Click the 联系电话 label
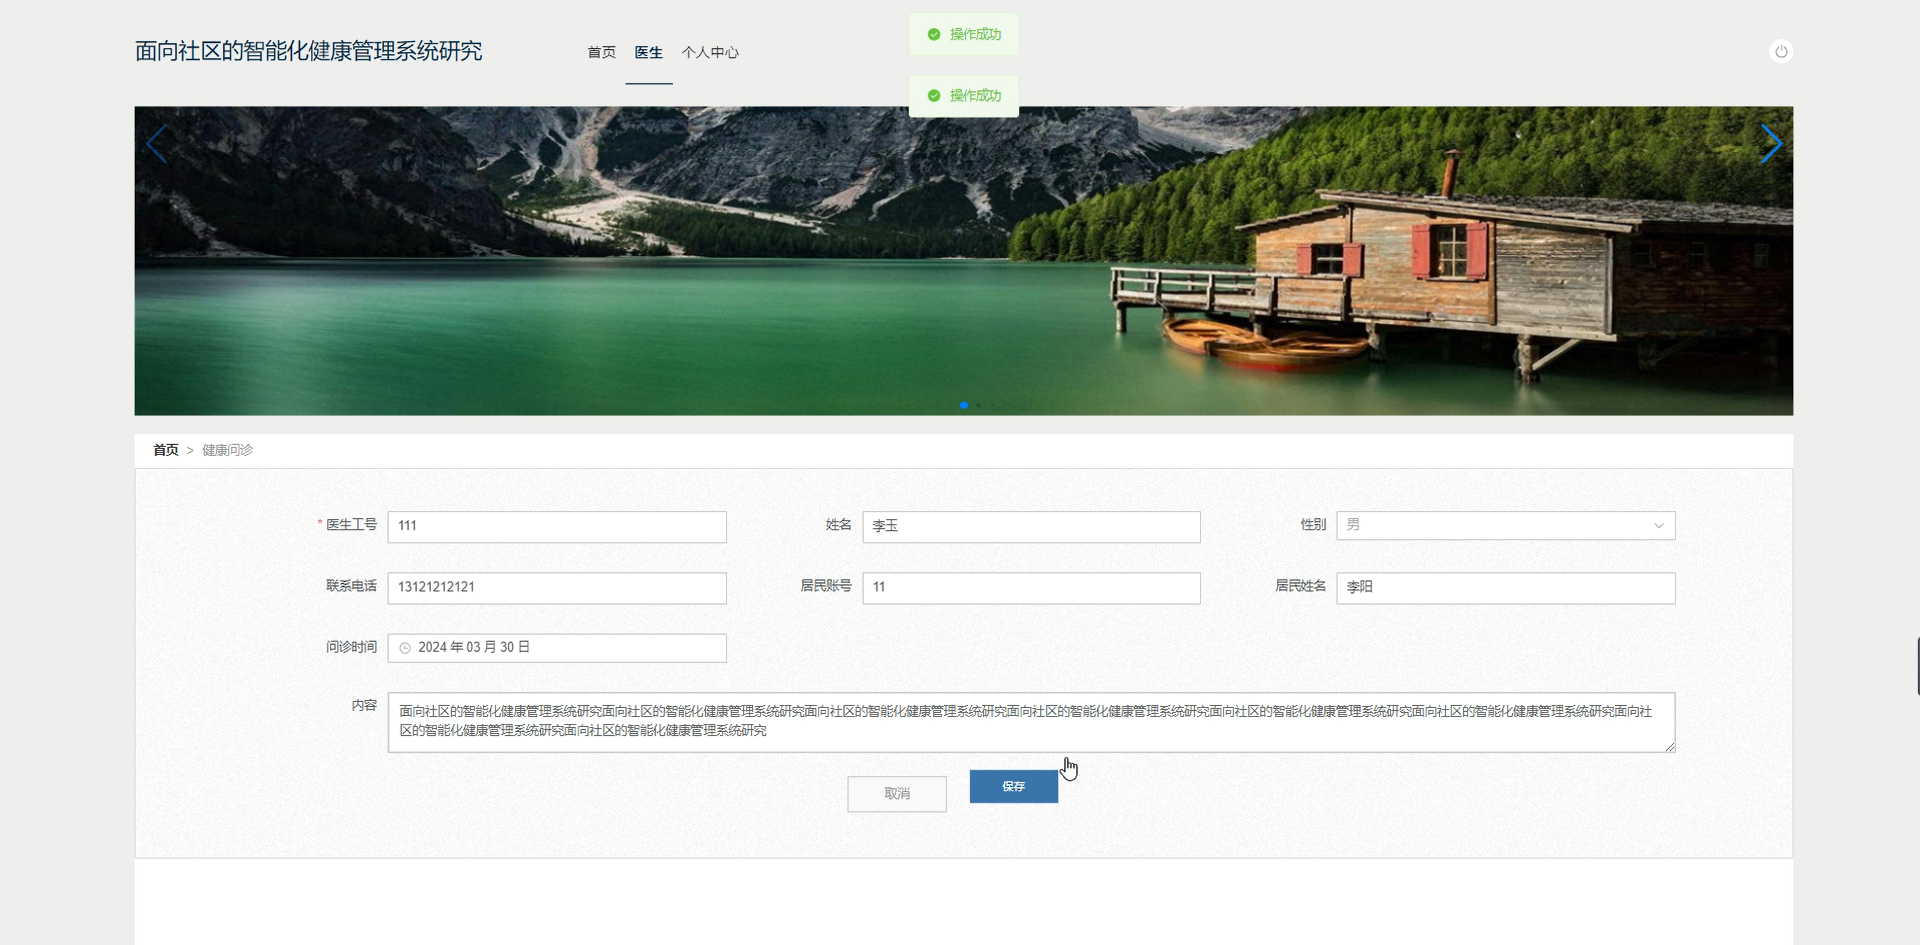The image size is (1920, 945). coord(351,586)
